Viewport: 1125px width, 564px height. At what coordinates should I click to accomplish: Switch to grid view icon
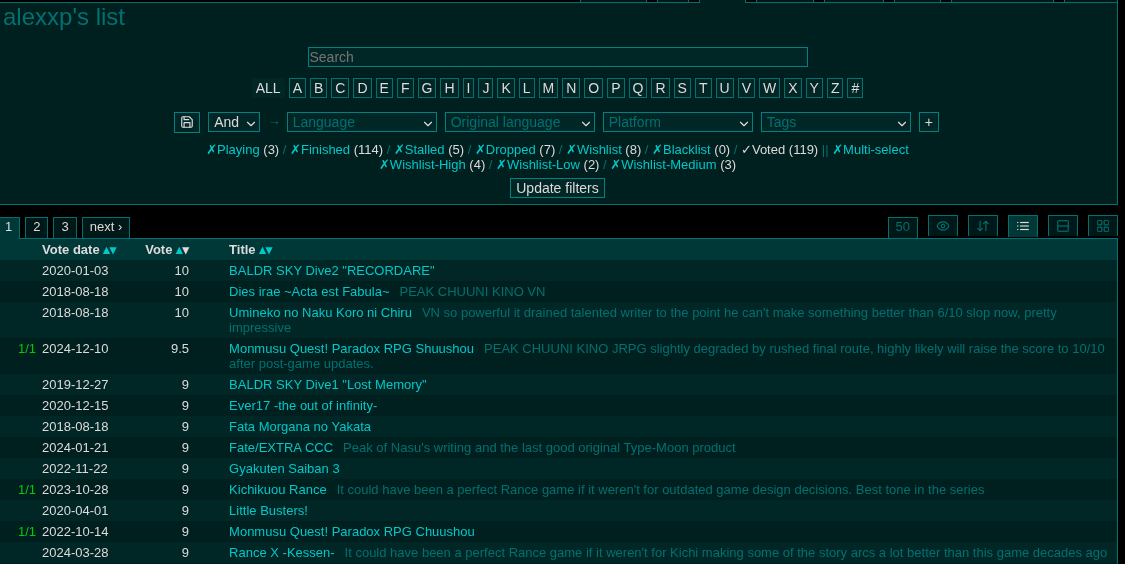[1103, 226]
